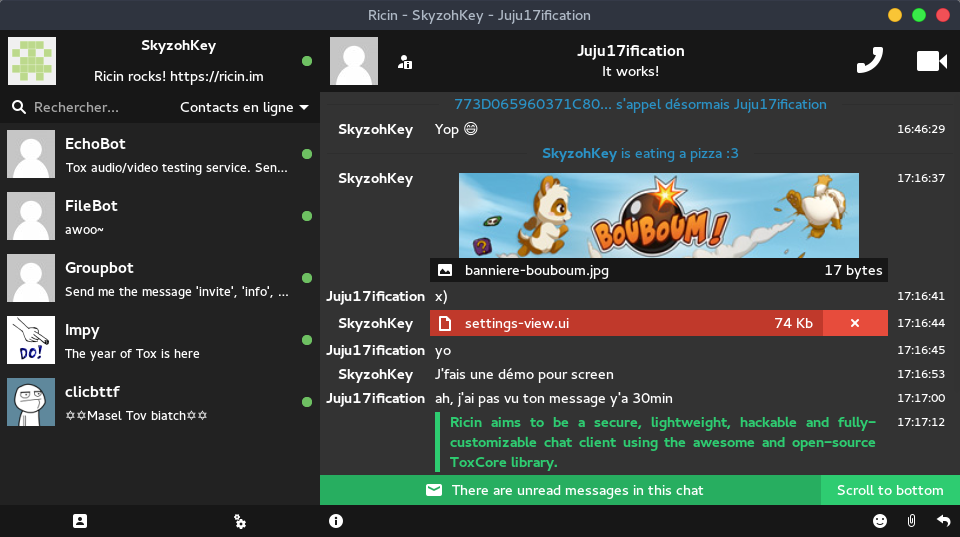Click EchoBot's online status dot

pyautogui.click(x=307, y=154)
